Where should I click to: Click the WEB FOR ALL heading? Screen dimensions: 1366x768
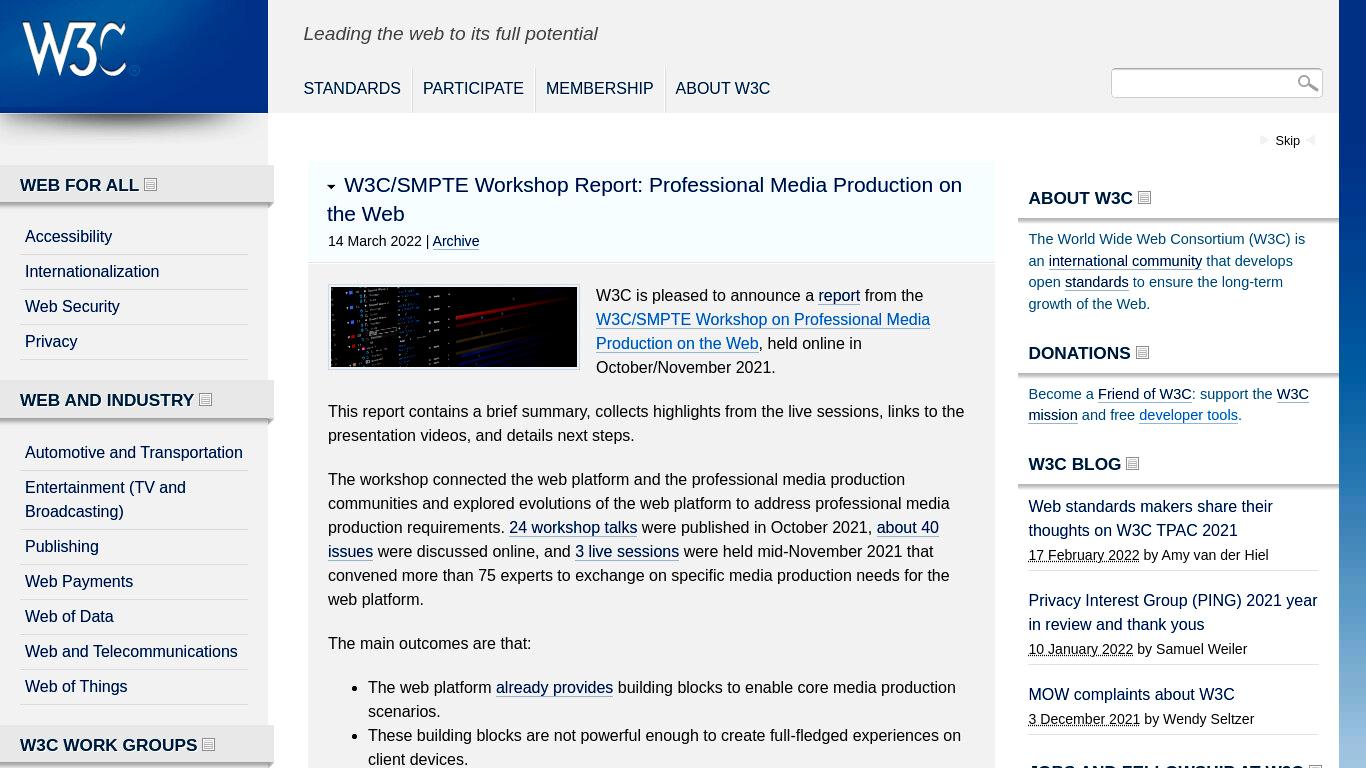click(79, 185)
